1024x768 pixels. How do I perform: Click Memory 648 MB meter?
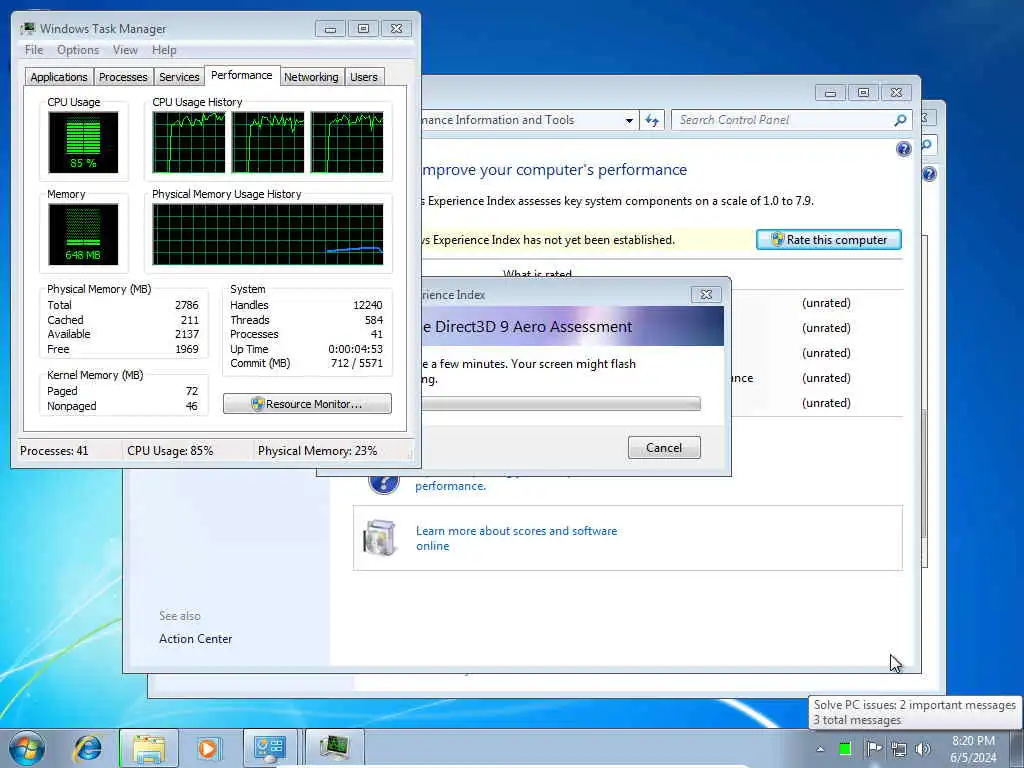(83, 234)
